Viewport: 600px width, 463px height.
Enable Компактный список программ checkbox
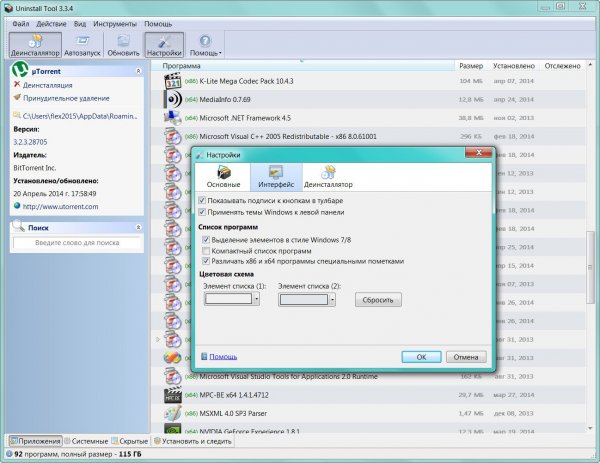coord(206,251)
